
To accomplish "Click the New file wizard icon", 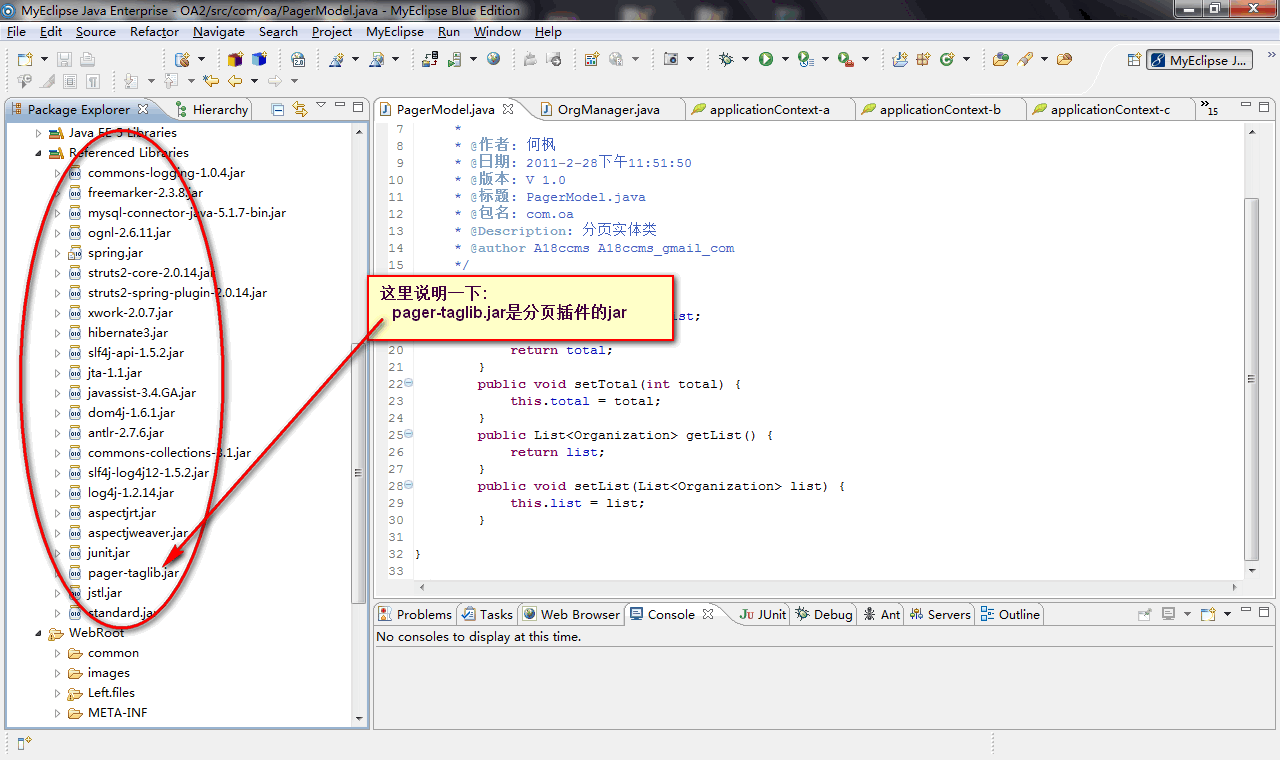I will pyautogui.click(x=25, y=60).
